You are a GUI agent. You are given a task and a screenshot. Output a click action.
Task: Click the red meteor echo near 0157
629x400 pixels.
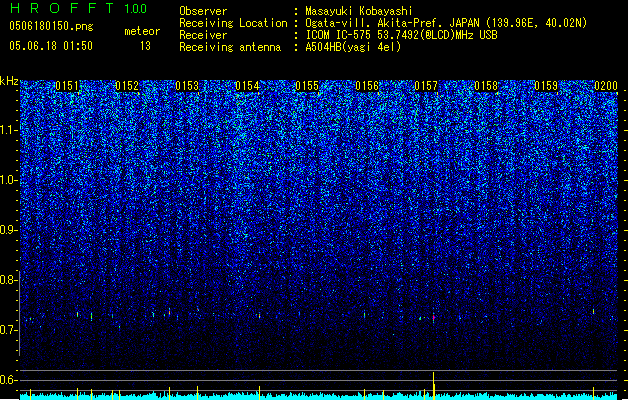434,317
